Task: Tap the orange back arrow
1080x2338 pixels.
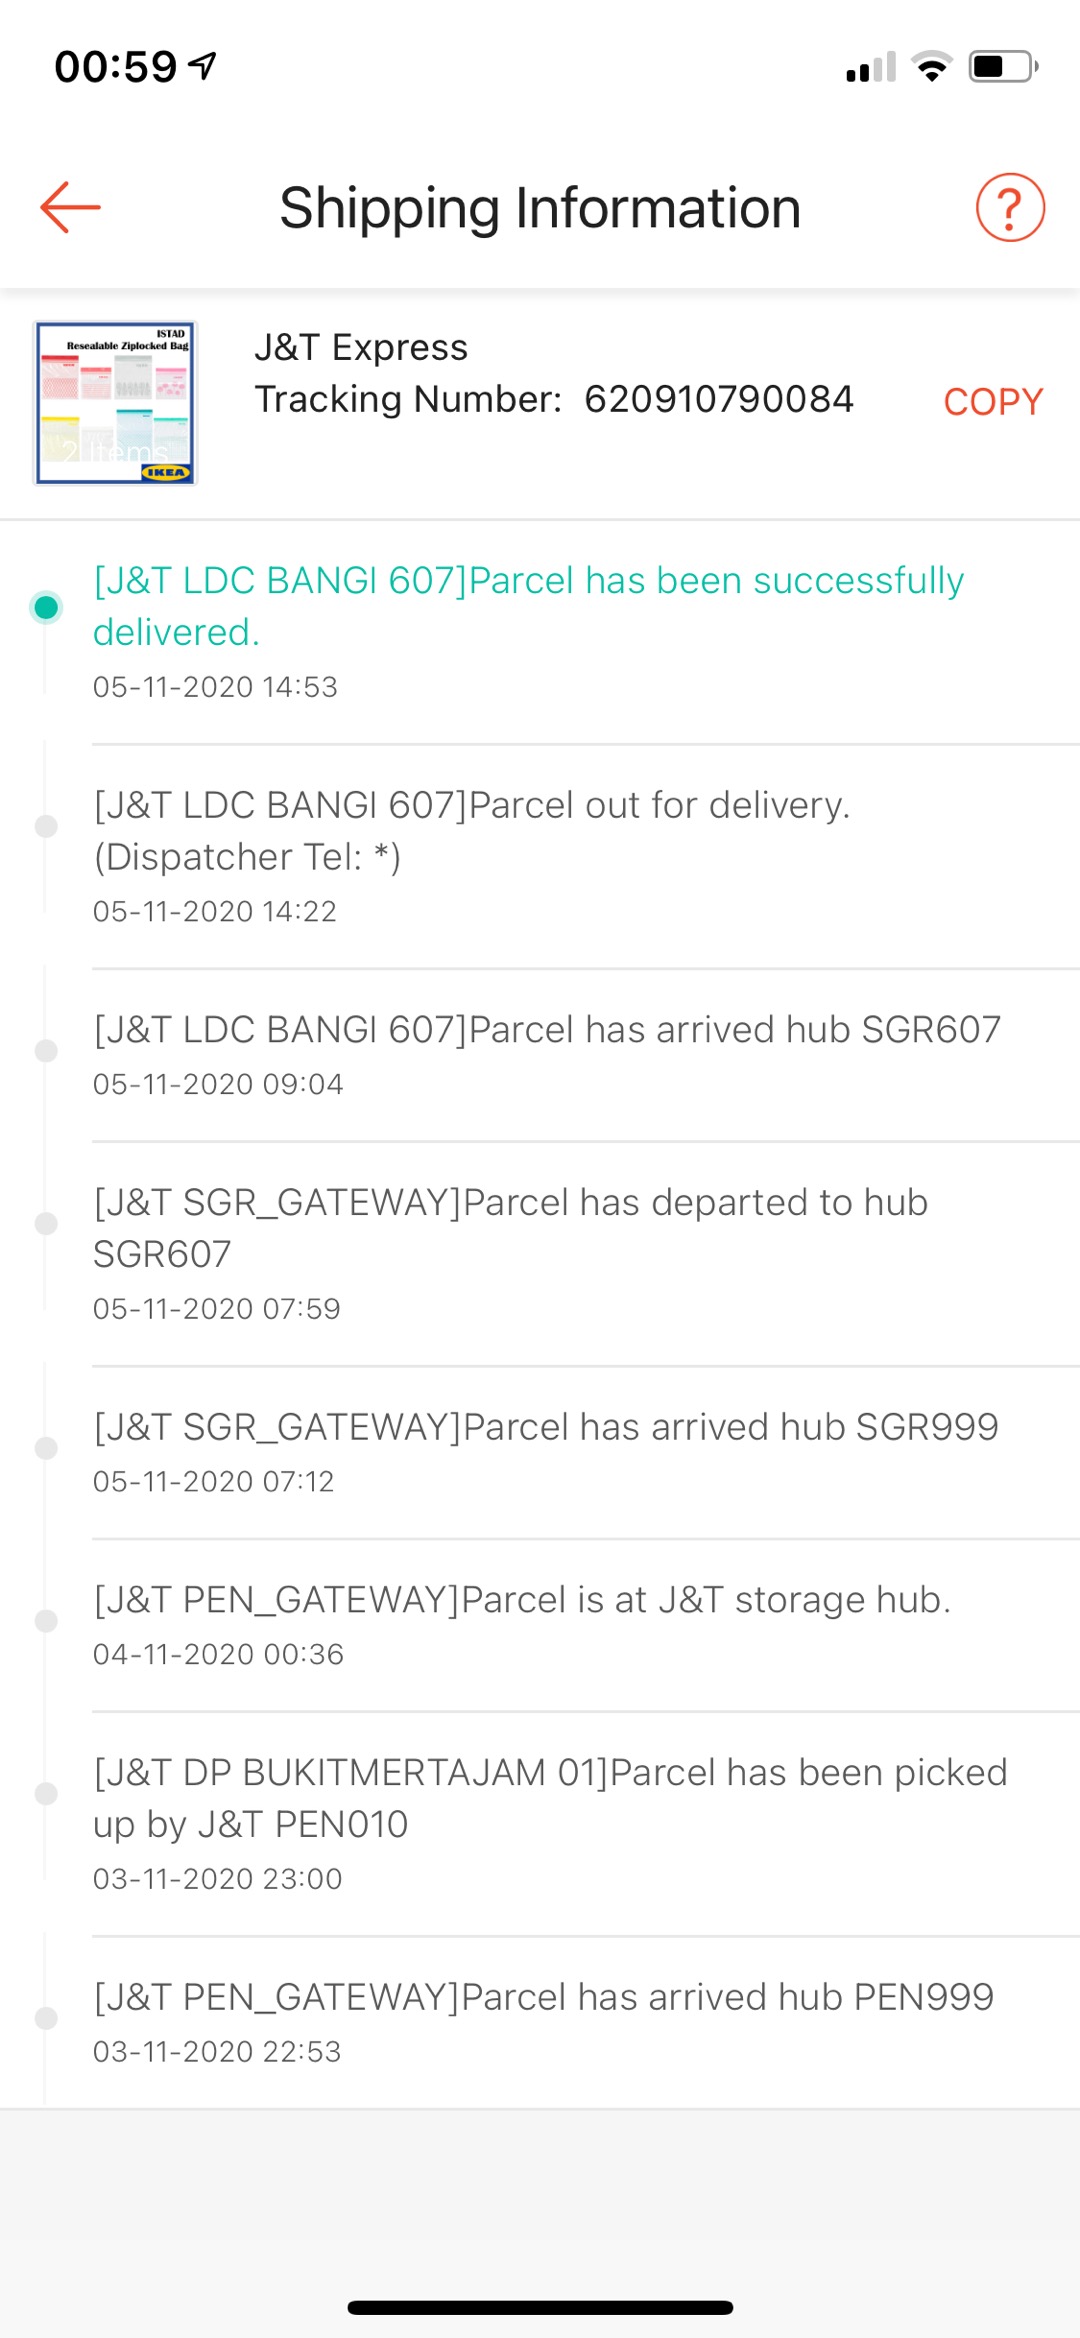Action: coord(70,208)
